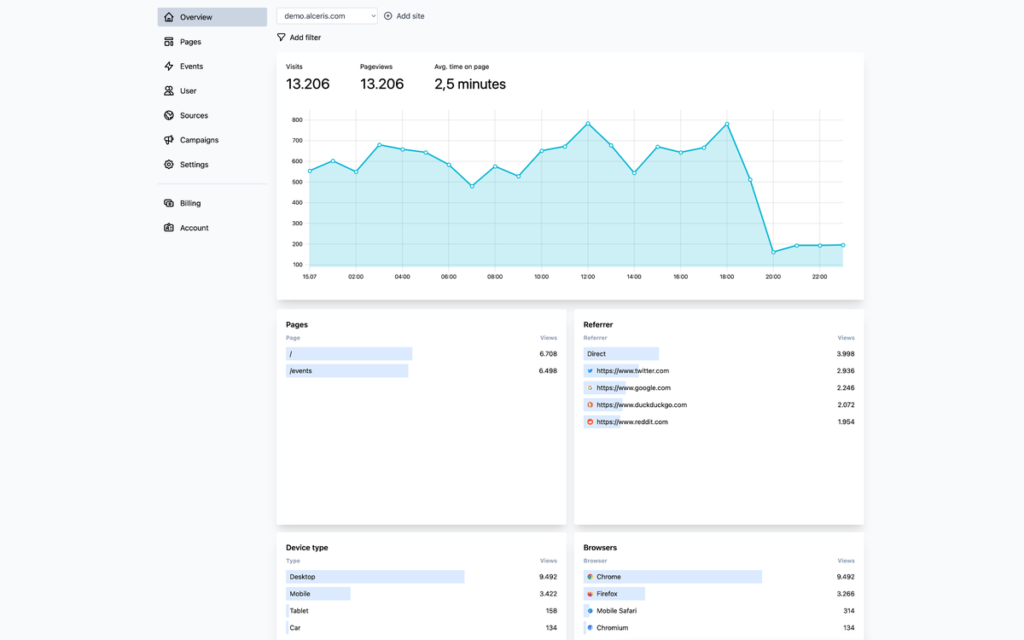Image resolution: width=1024 pixels, height=640 pixels.
Task: Open the User section label
Action: click(188, 91)
